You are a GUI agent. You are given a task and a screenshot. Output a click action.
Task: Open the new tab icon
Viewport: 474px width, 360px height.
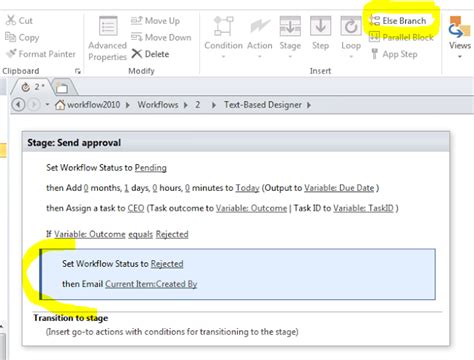[62, 88]
